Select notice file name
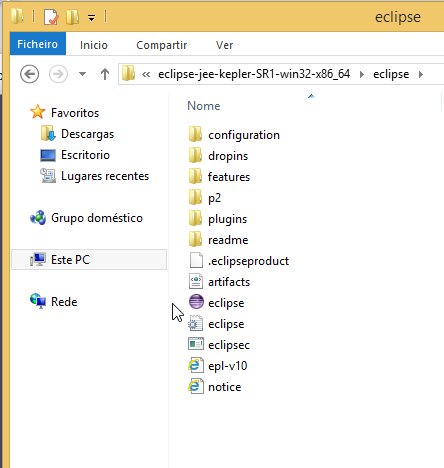 225,387
